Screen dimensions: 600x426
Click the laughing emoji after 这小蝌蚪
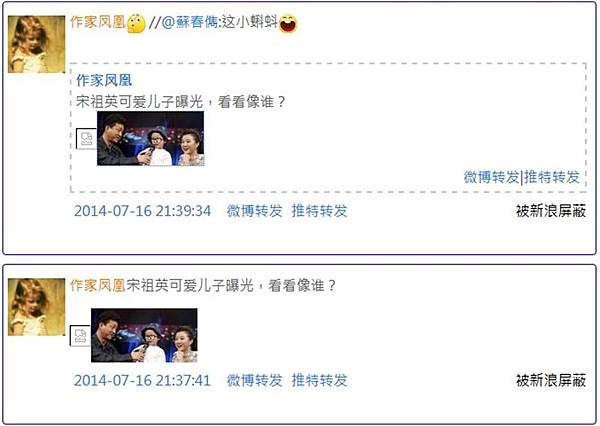pos(288,23)
